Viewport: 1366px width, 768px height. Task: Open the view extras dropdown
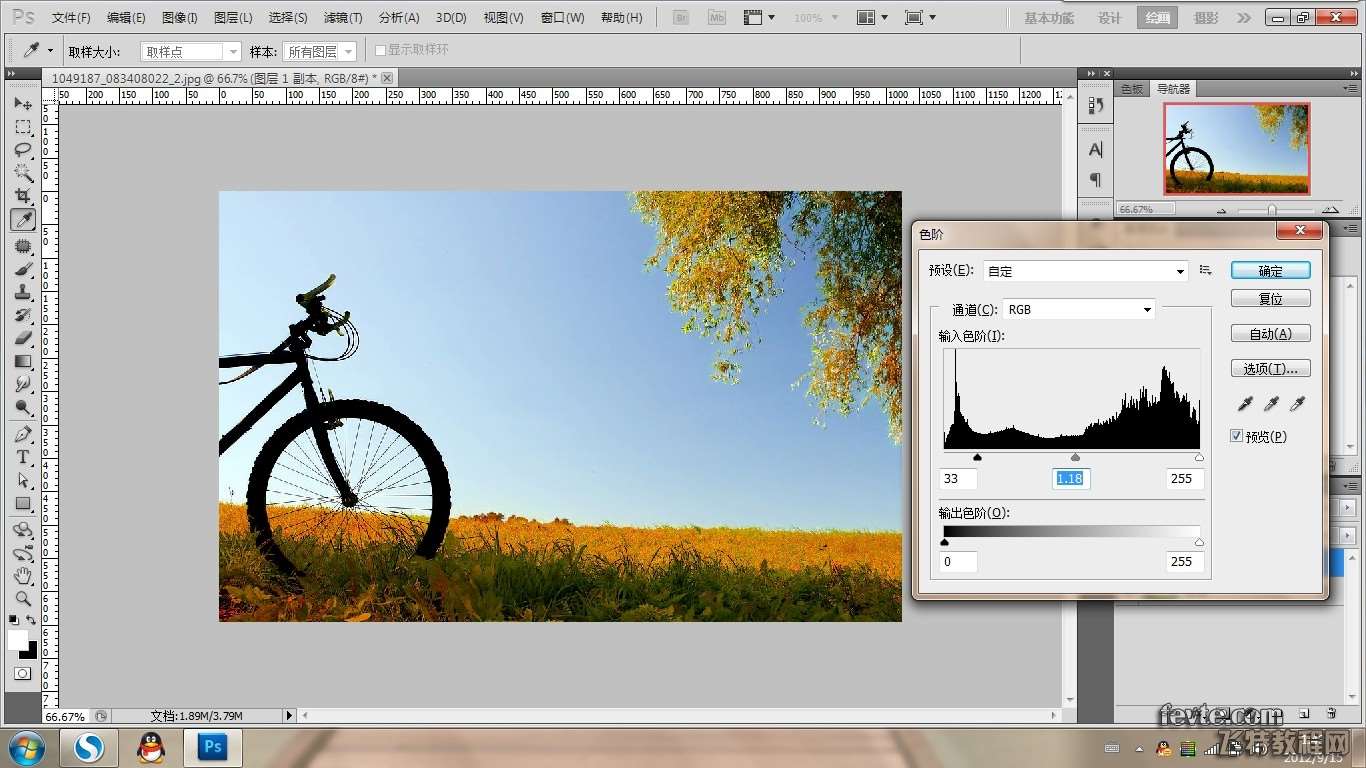(x=759, y=18)
